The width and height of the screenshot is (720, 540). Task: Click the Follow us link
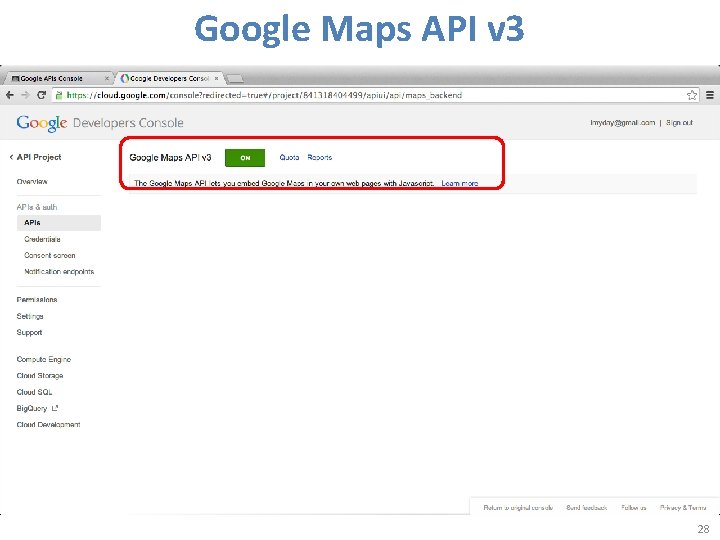click(634, 507)
